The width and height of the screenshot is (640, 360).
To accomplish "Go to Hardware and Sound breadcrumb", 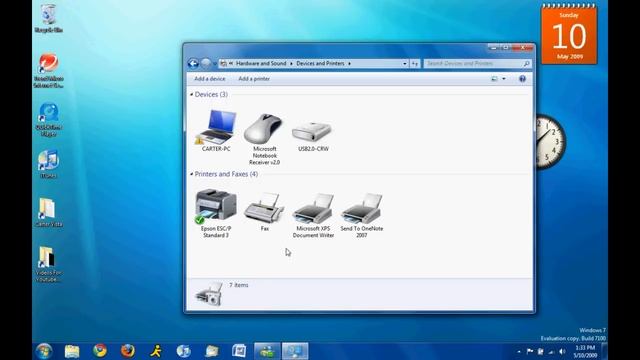I will (x=261, y=64).
